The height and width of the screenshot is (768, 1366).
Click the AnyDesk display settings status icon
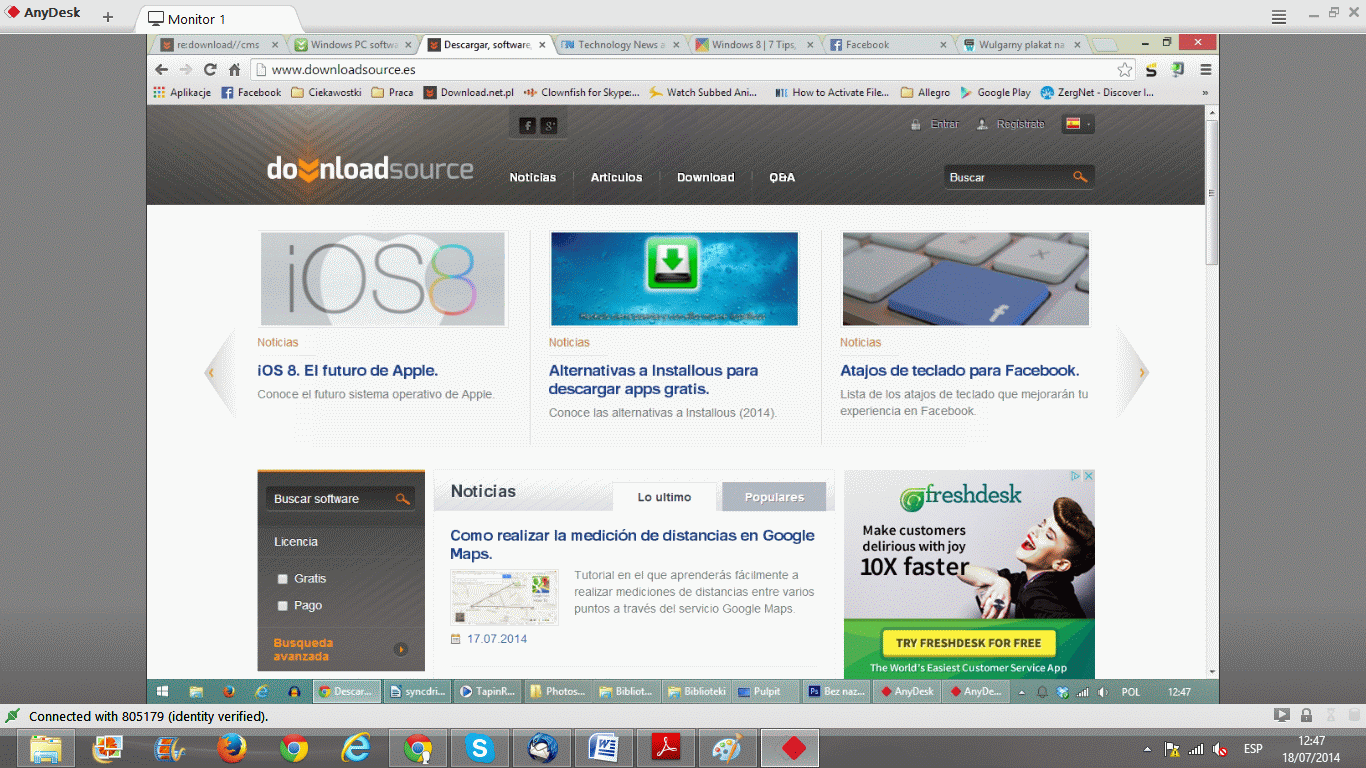pyautogui.click(x=1281, y=716)
